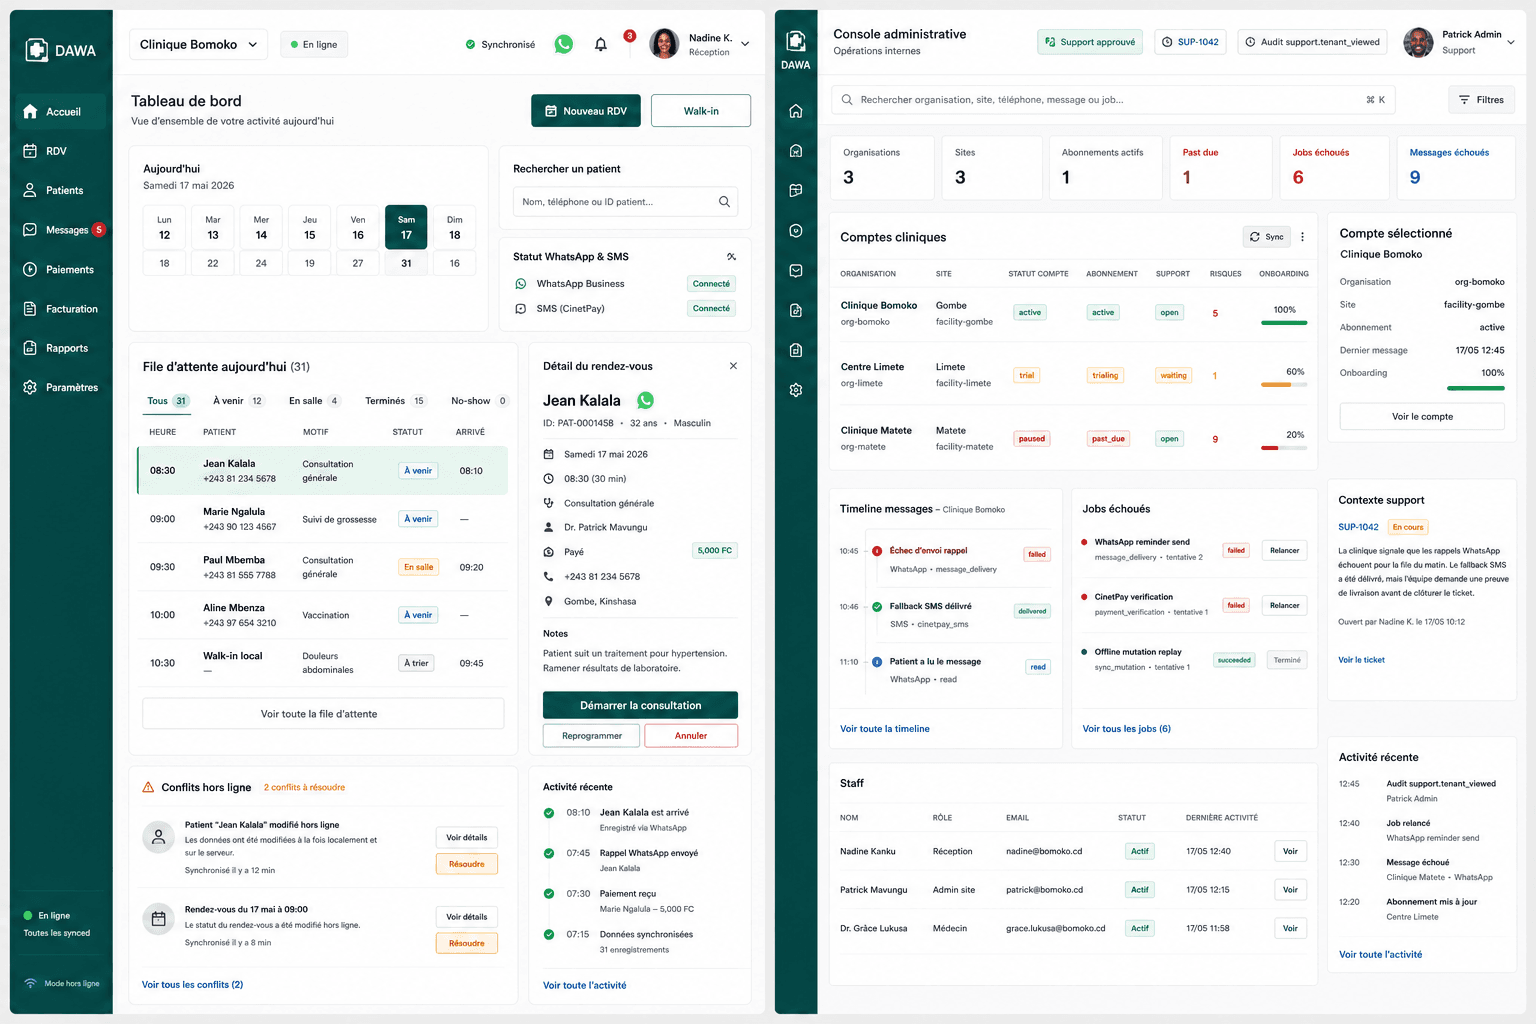The height and width of the screenshot is (1024, 1536).
Task: Open the dropdown arrow next to Nadine K.
Action: tap(745, 44)
